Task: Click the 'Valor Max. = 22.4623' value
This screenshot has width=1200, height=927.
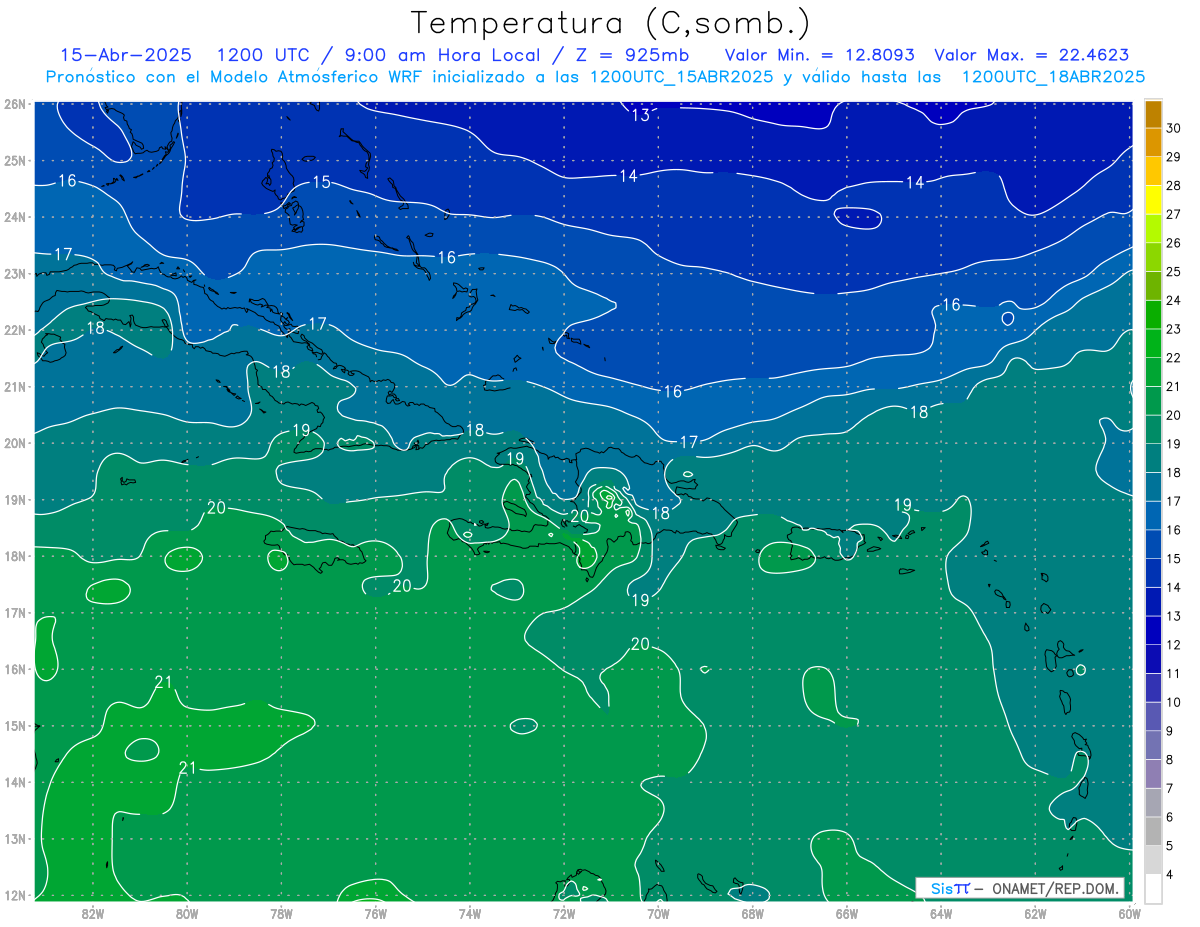Action: click(x=1032, y=55)
